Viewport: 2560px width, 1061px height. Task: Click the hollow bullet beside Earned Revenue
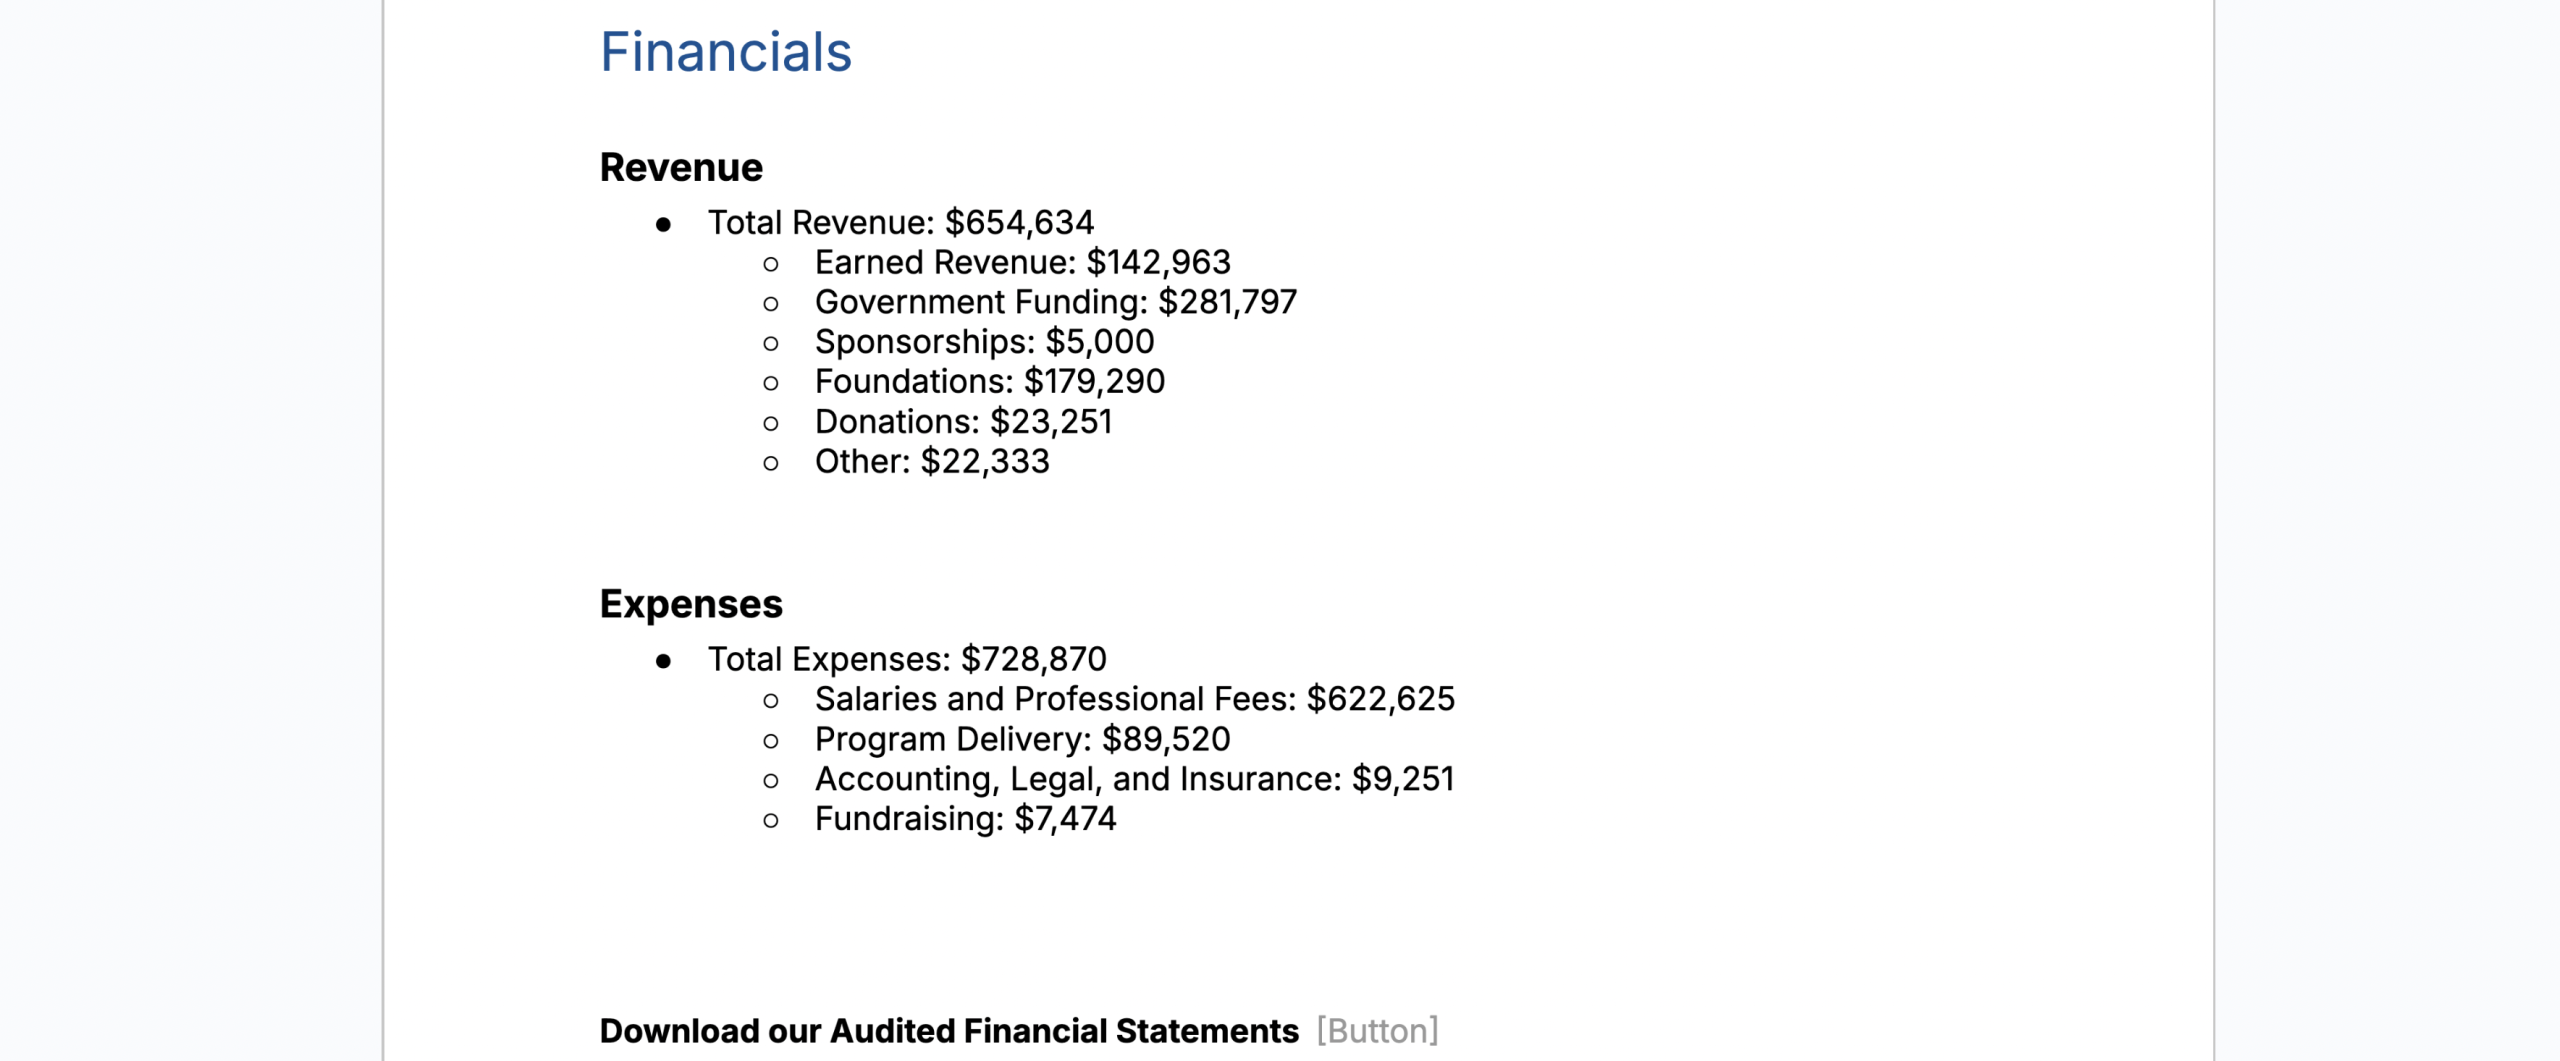770,264
